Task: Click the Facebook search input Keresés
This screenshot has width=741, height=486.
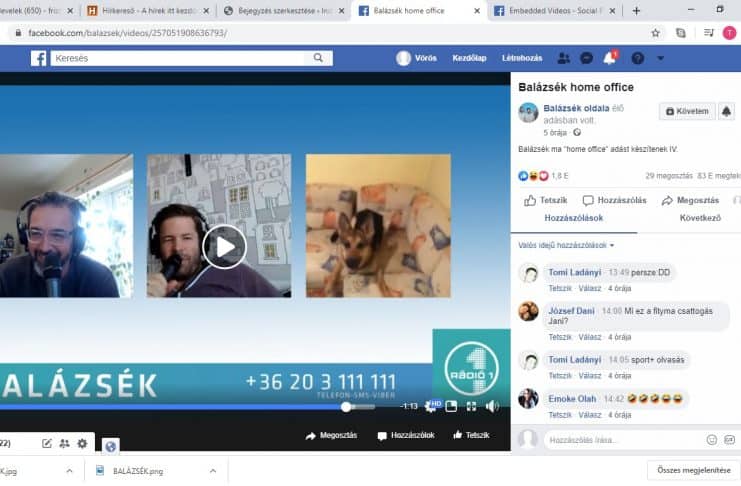Action: point(178,58)
